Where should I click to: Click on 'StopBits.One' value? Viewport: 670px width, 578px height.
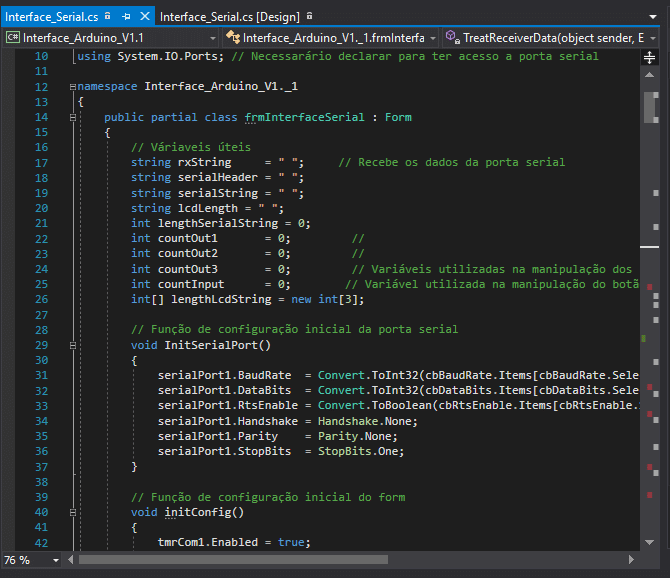(x=358, y=451)
